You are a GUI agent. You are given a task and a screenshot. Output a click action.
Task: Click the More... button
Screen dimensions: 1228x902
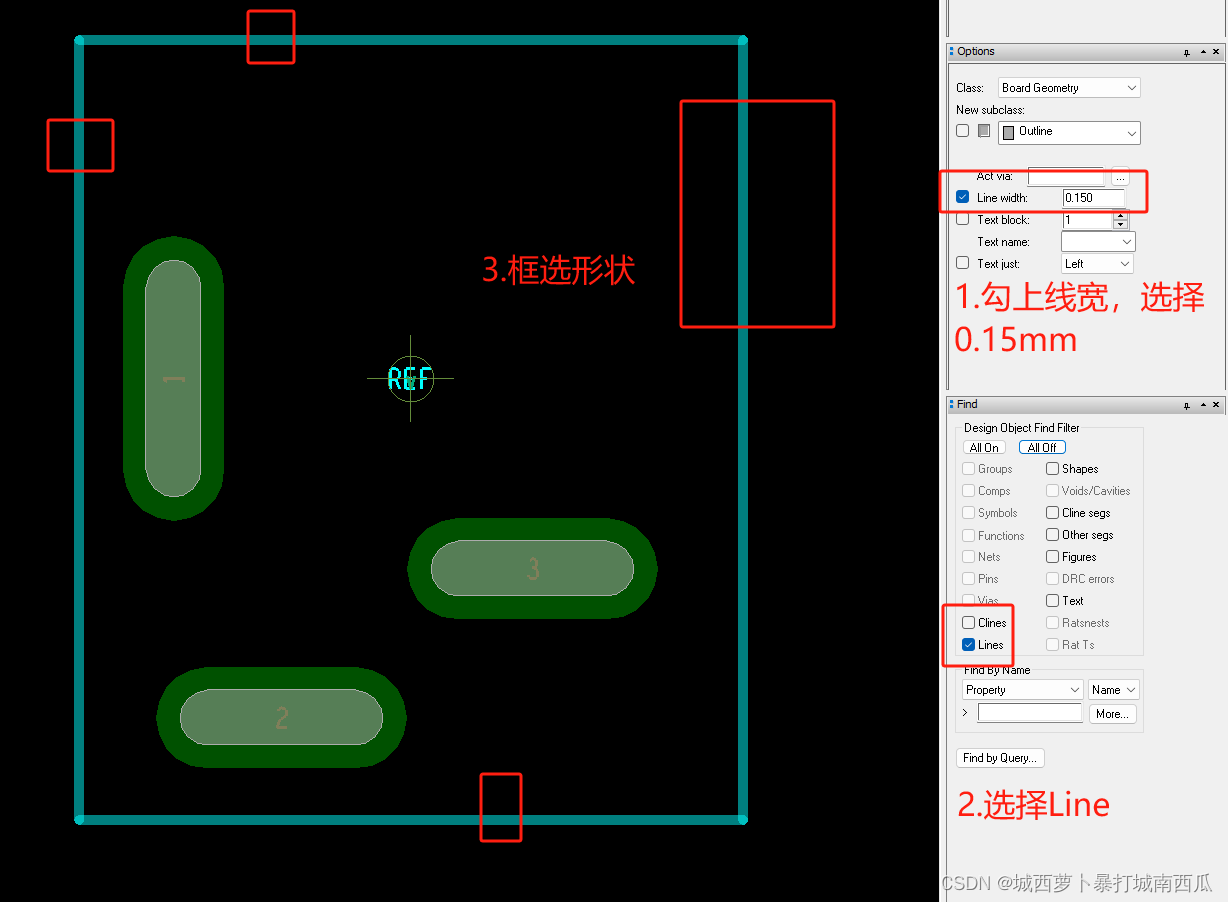click(x=1112, y=714)
